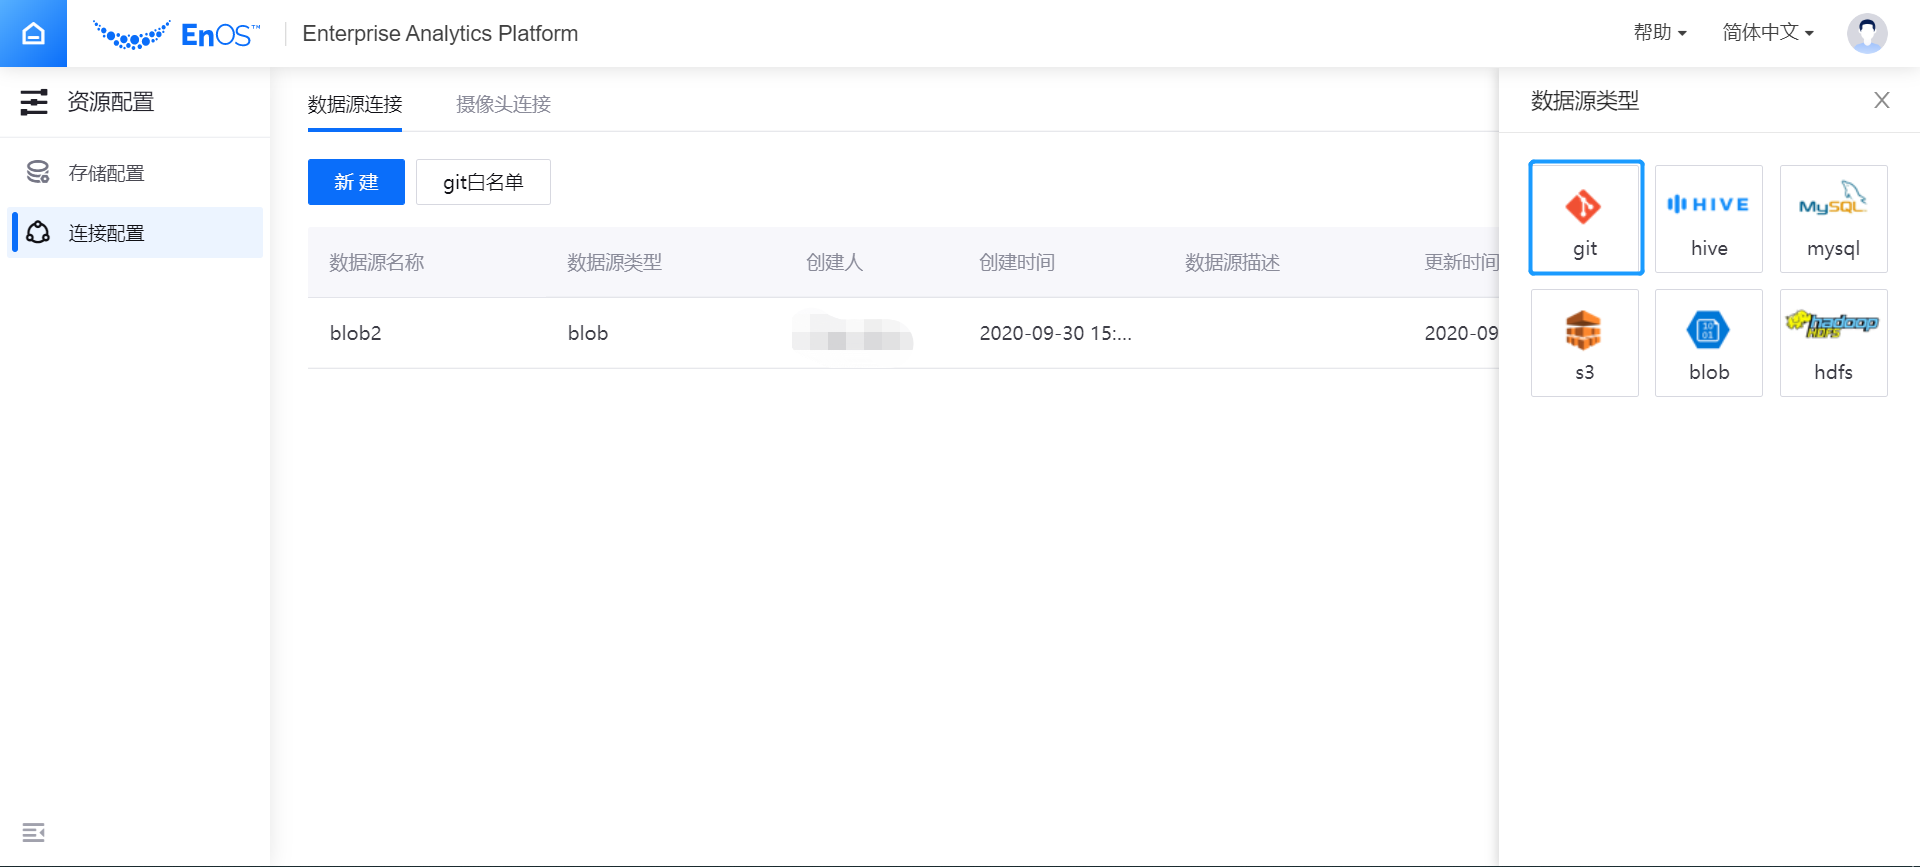Close the 数据源类型 panel
The height and width of the screenshot is (867, 1920).
(1881, 100)
